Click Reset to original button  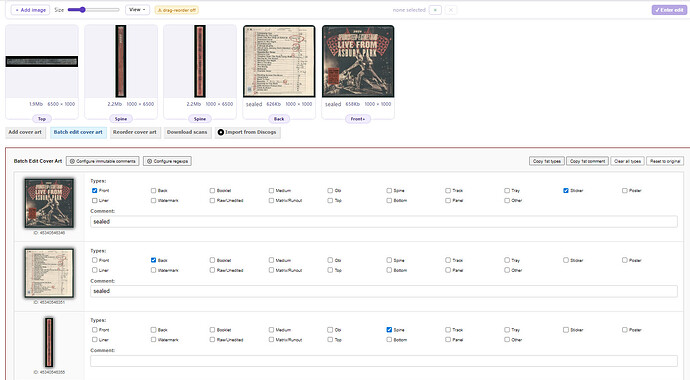point(665,161)
